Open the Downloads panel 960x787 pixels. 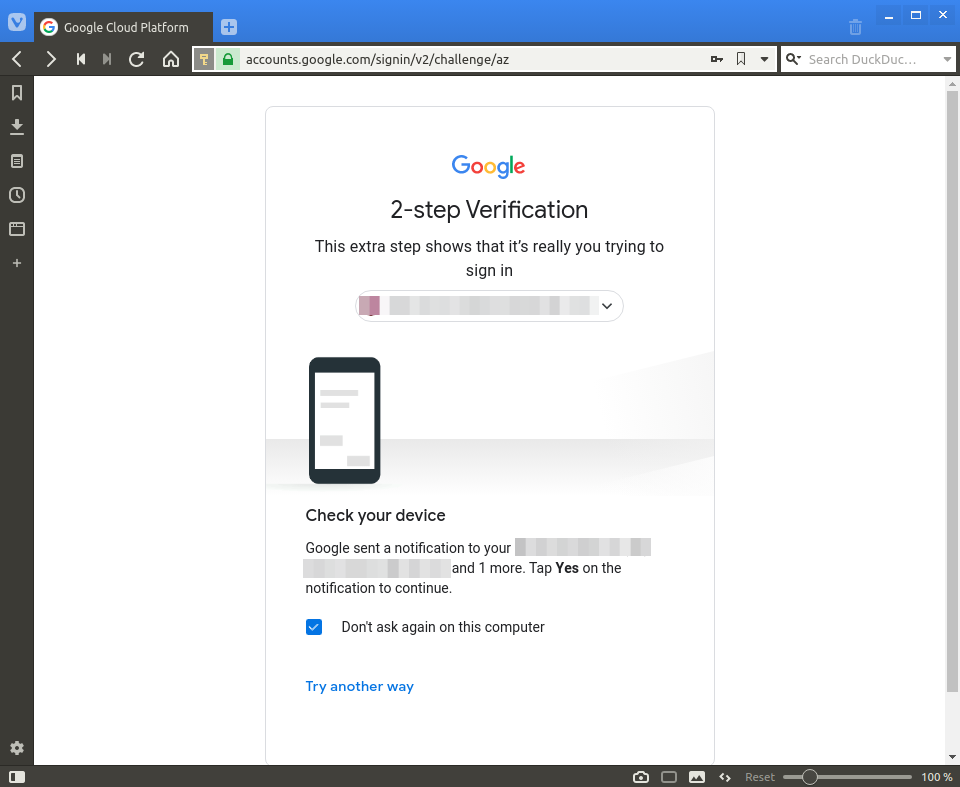pos(17,127)
